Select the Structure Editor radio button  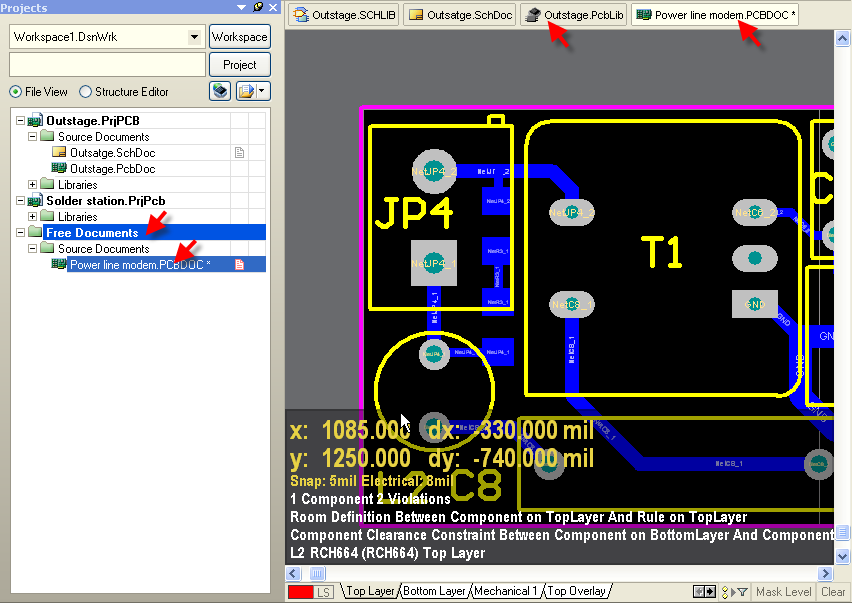click(x=86, y=92)
